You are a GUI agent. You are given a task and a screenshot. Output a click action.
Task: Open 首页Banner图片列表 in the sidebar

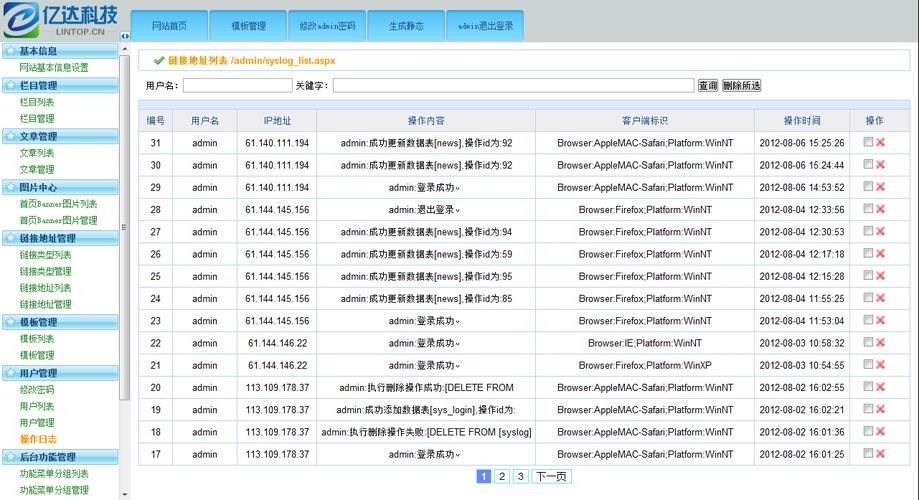tap(58, 203)
